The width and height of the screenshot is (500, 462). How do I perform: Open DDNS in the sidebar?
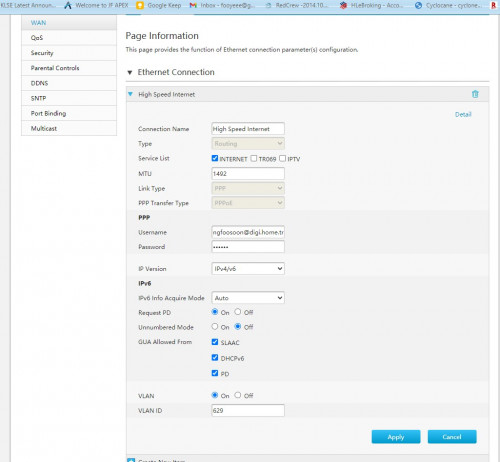point(69,83)
